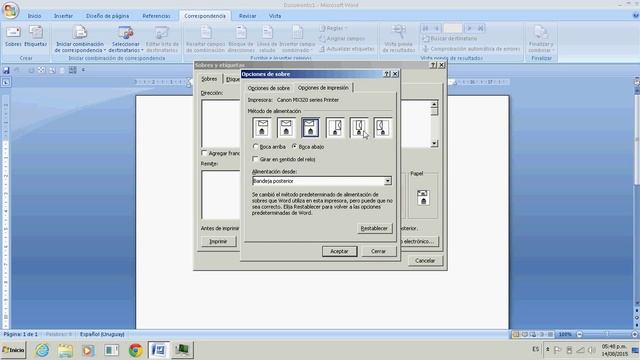Click the Dirección scrollbar up arrow

coord(434,104)
